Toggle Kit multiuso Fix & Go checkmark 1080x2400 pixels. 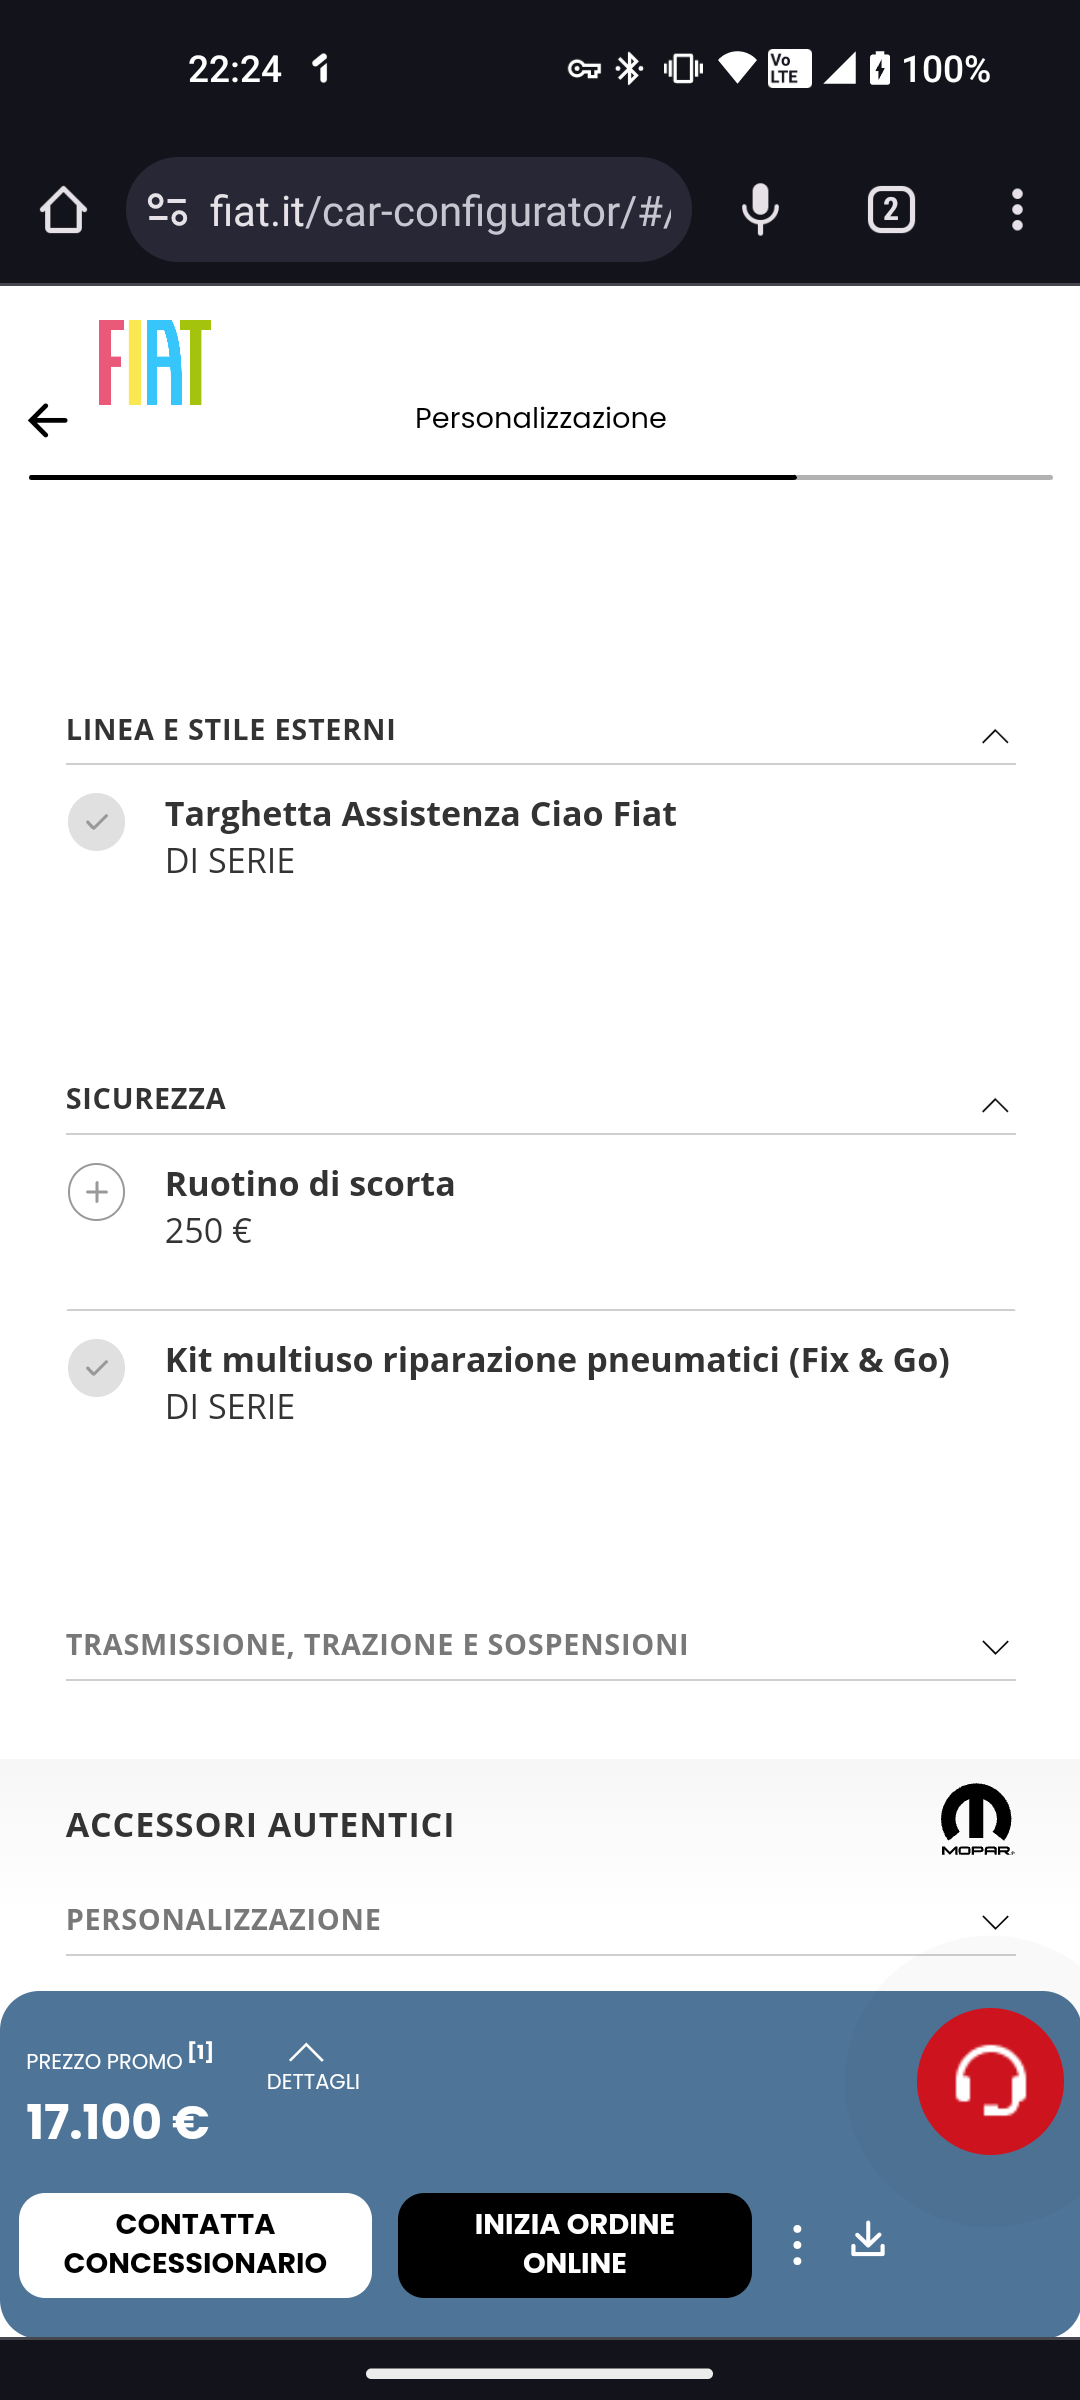click(96, 1368)
